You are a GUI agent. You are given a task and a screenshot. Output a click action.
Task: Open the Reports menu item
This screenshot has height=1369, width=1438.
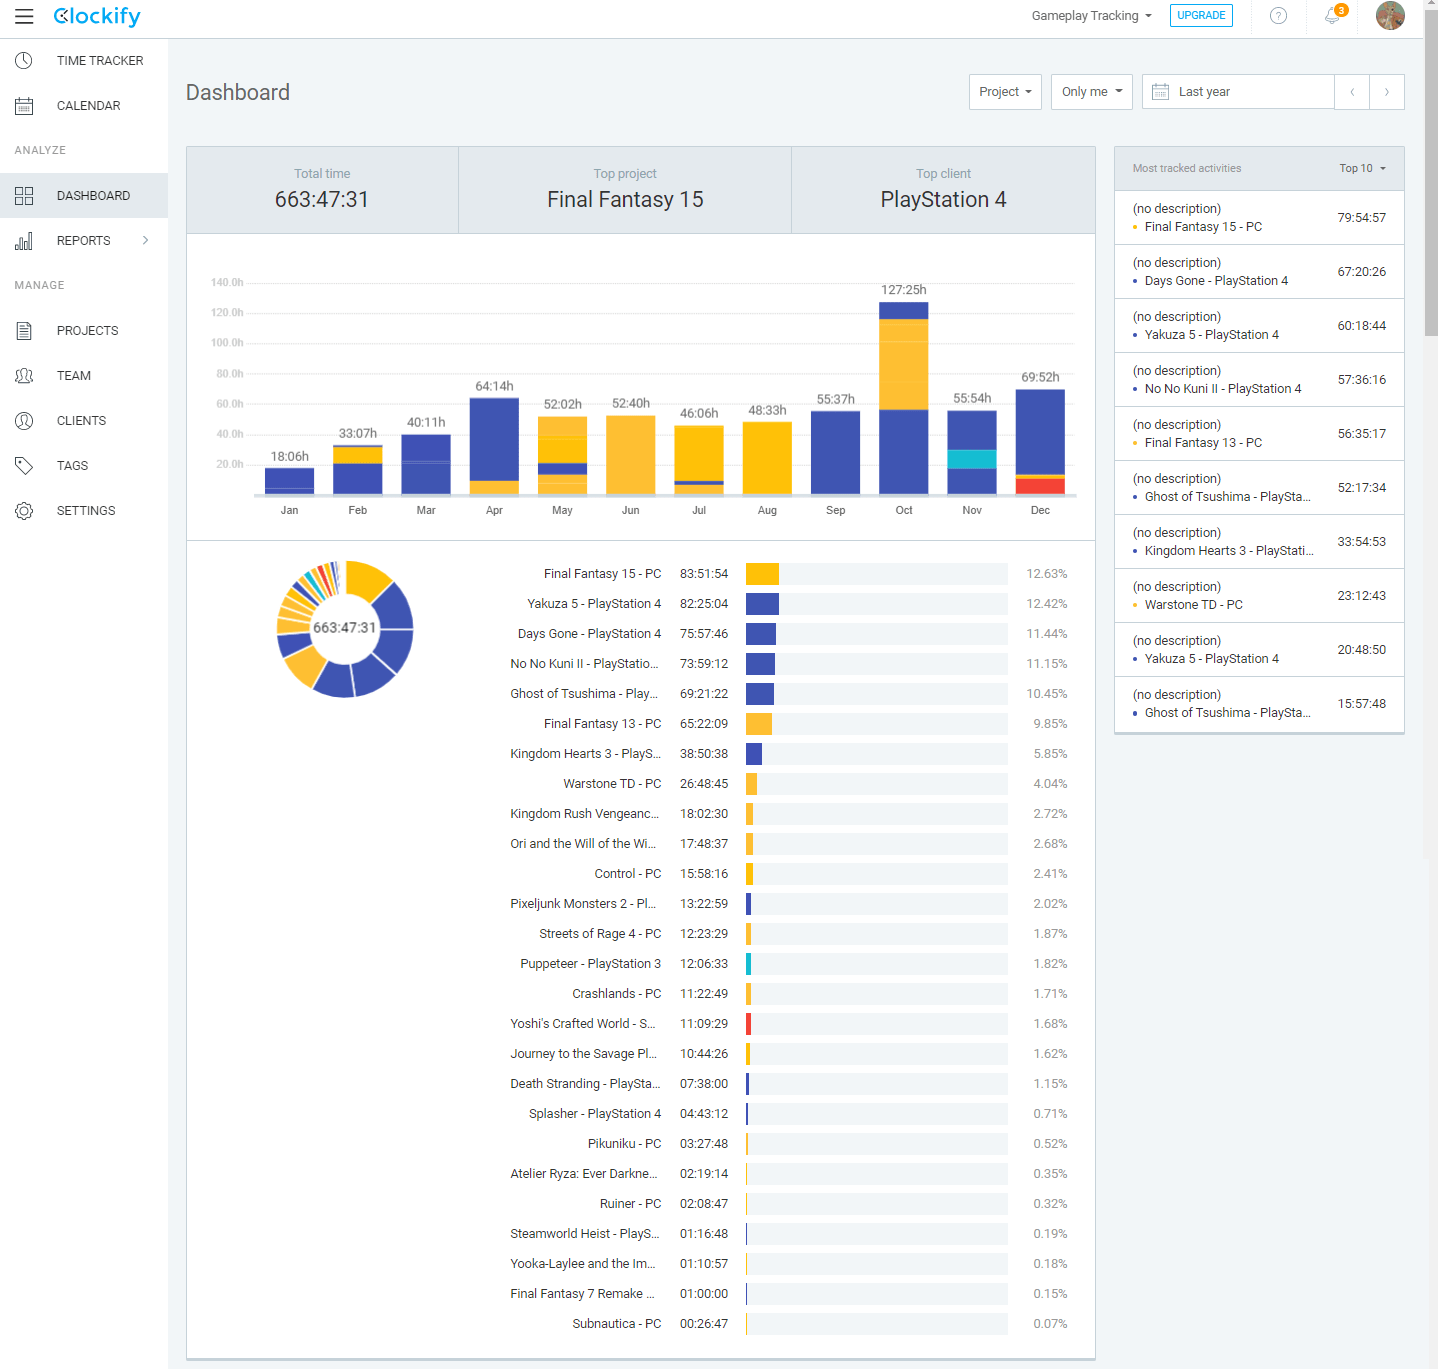pos(84,241)
